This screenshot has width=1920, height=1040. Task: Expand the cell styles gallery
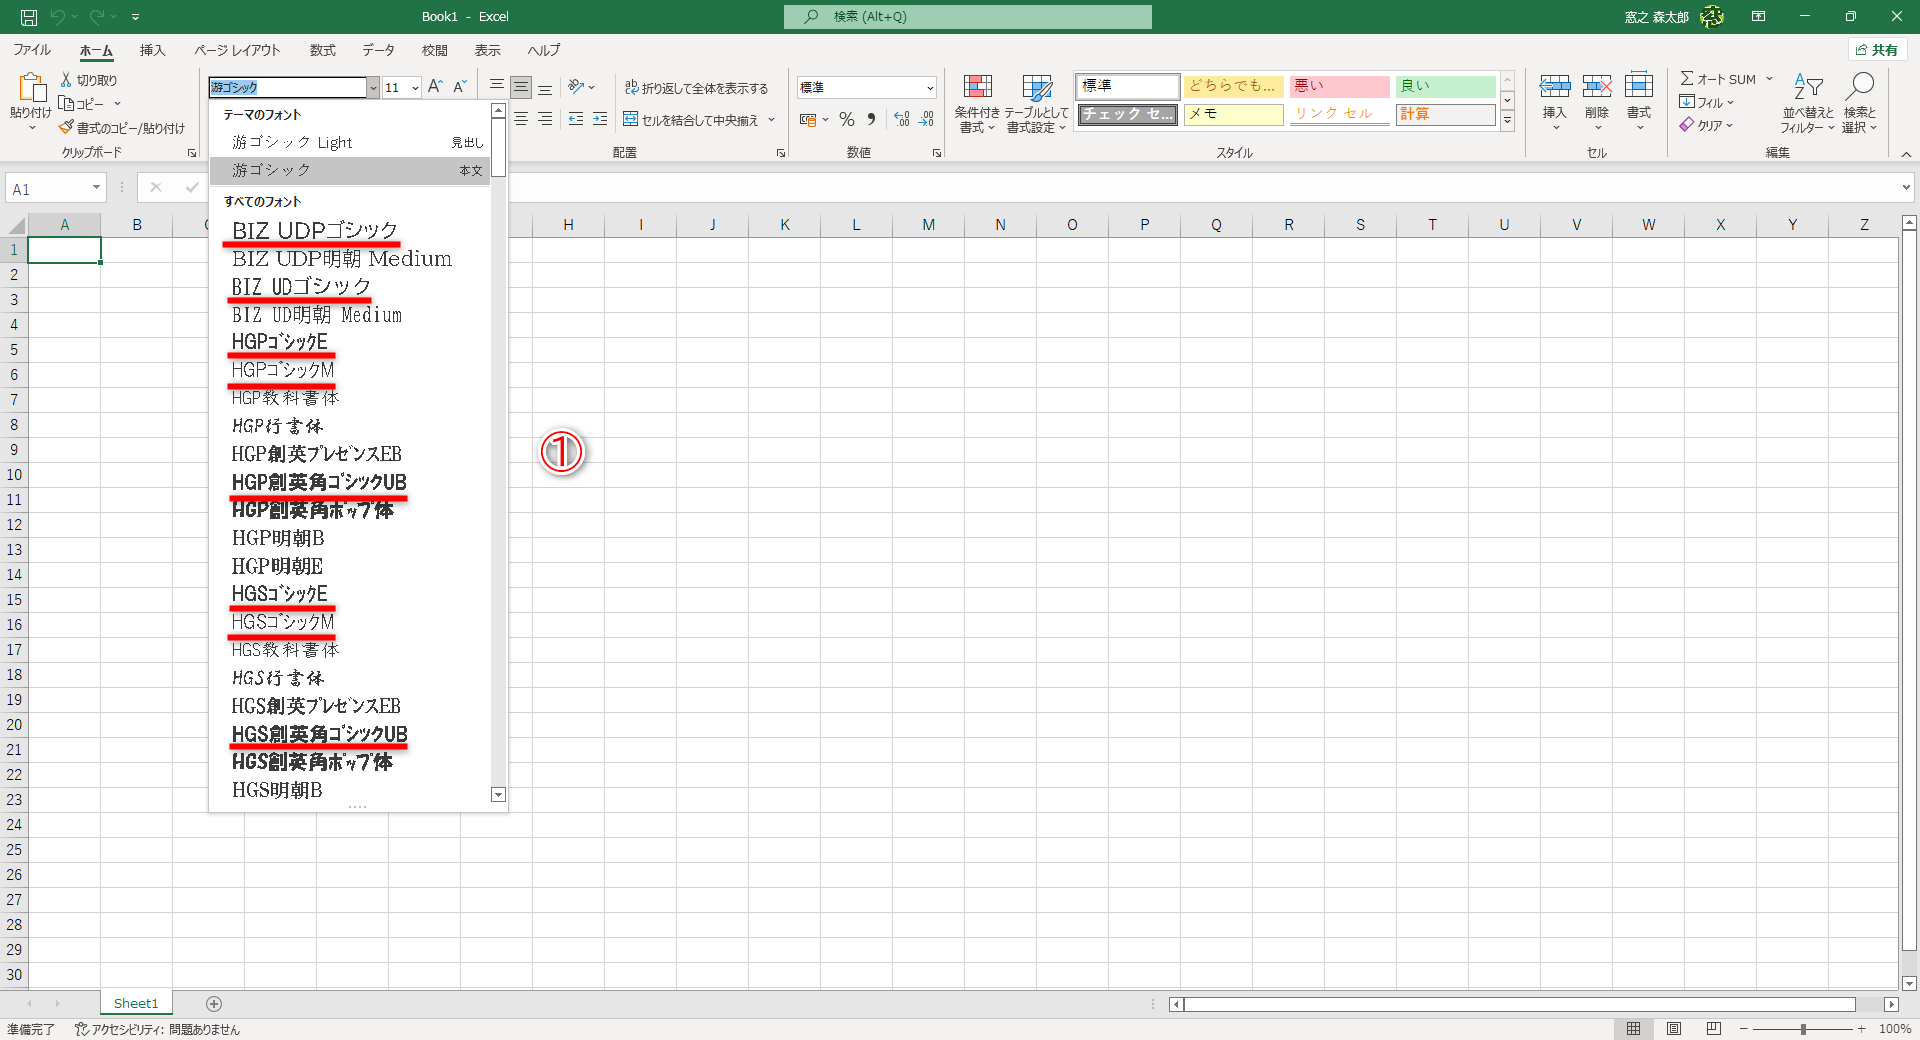[x=1507, y=121]
